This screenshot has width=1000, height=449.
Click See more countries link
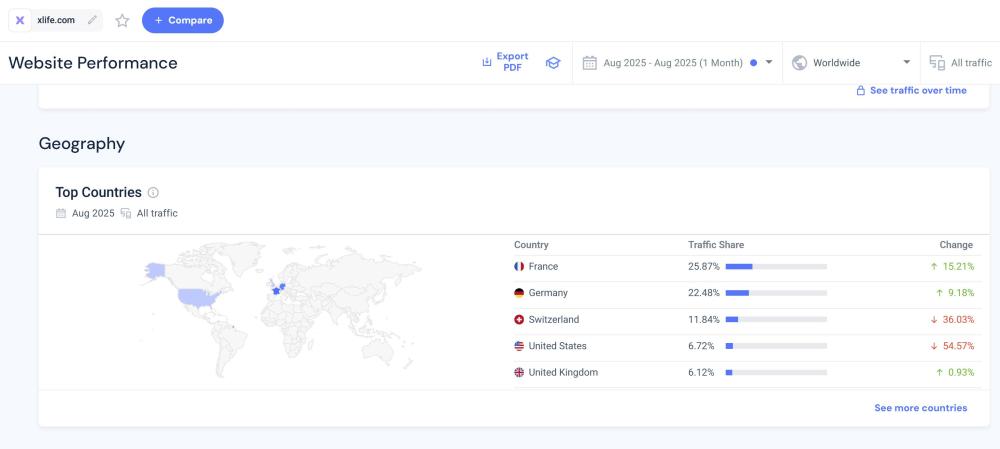pos(920,408)
